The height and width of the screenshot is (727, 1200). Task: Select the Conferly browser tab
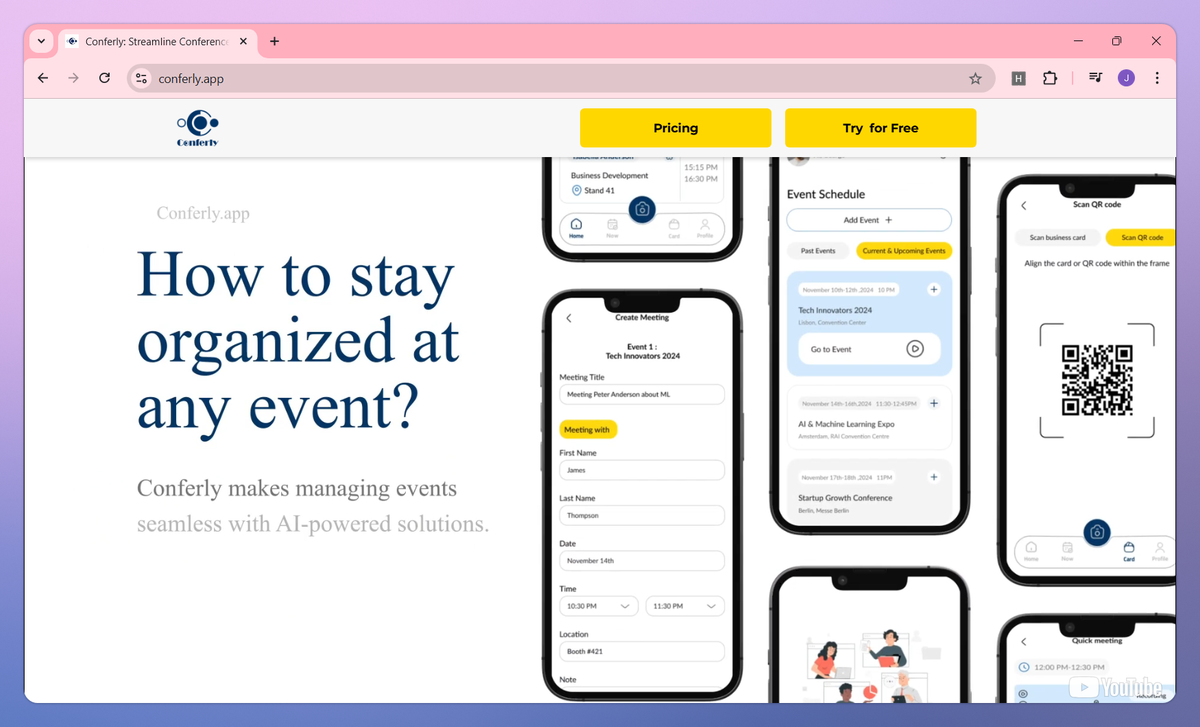click(x=157, y=41)
